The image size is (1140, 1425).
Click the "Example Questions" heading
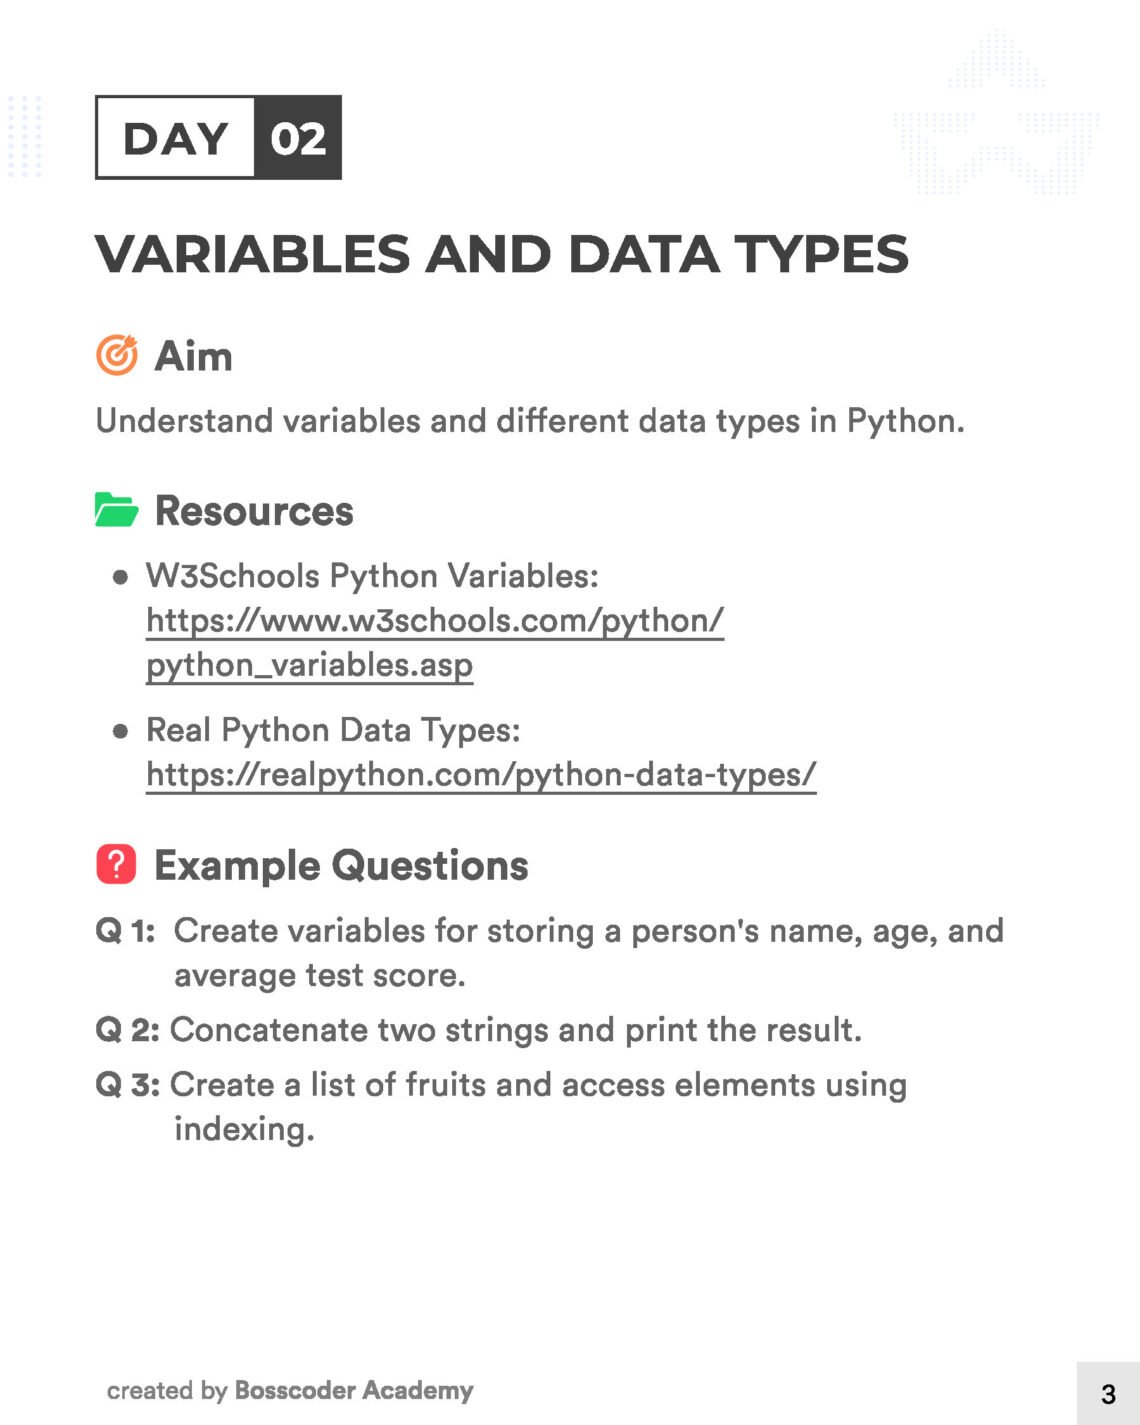click(341, 865)
